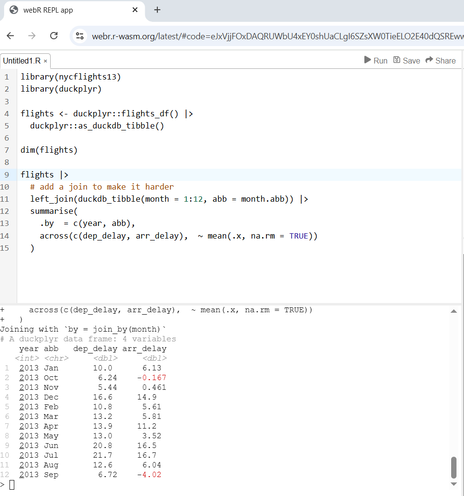Close the Untitled1.R editor tab
The image size is (464, 496).
45,61
